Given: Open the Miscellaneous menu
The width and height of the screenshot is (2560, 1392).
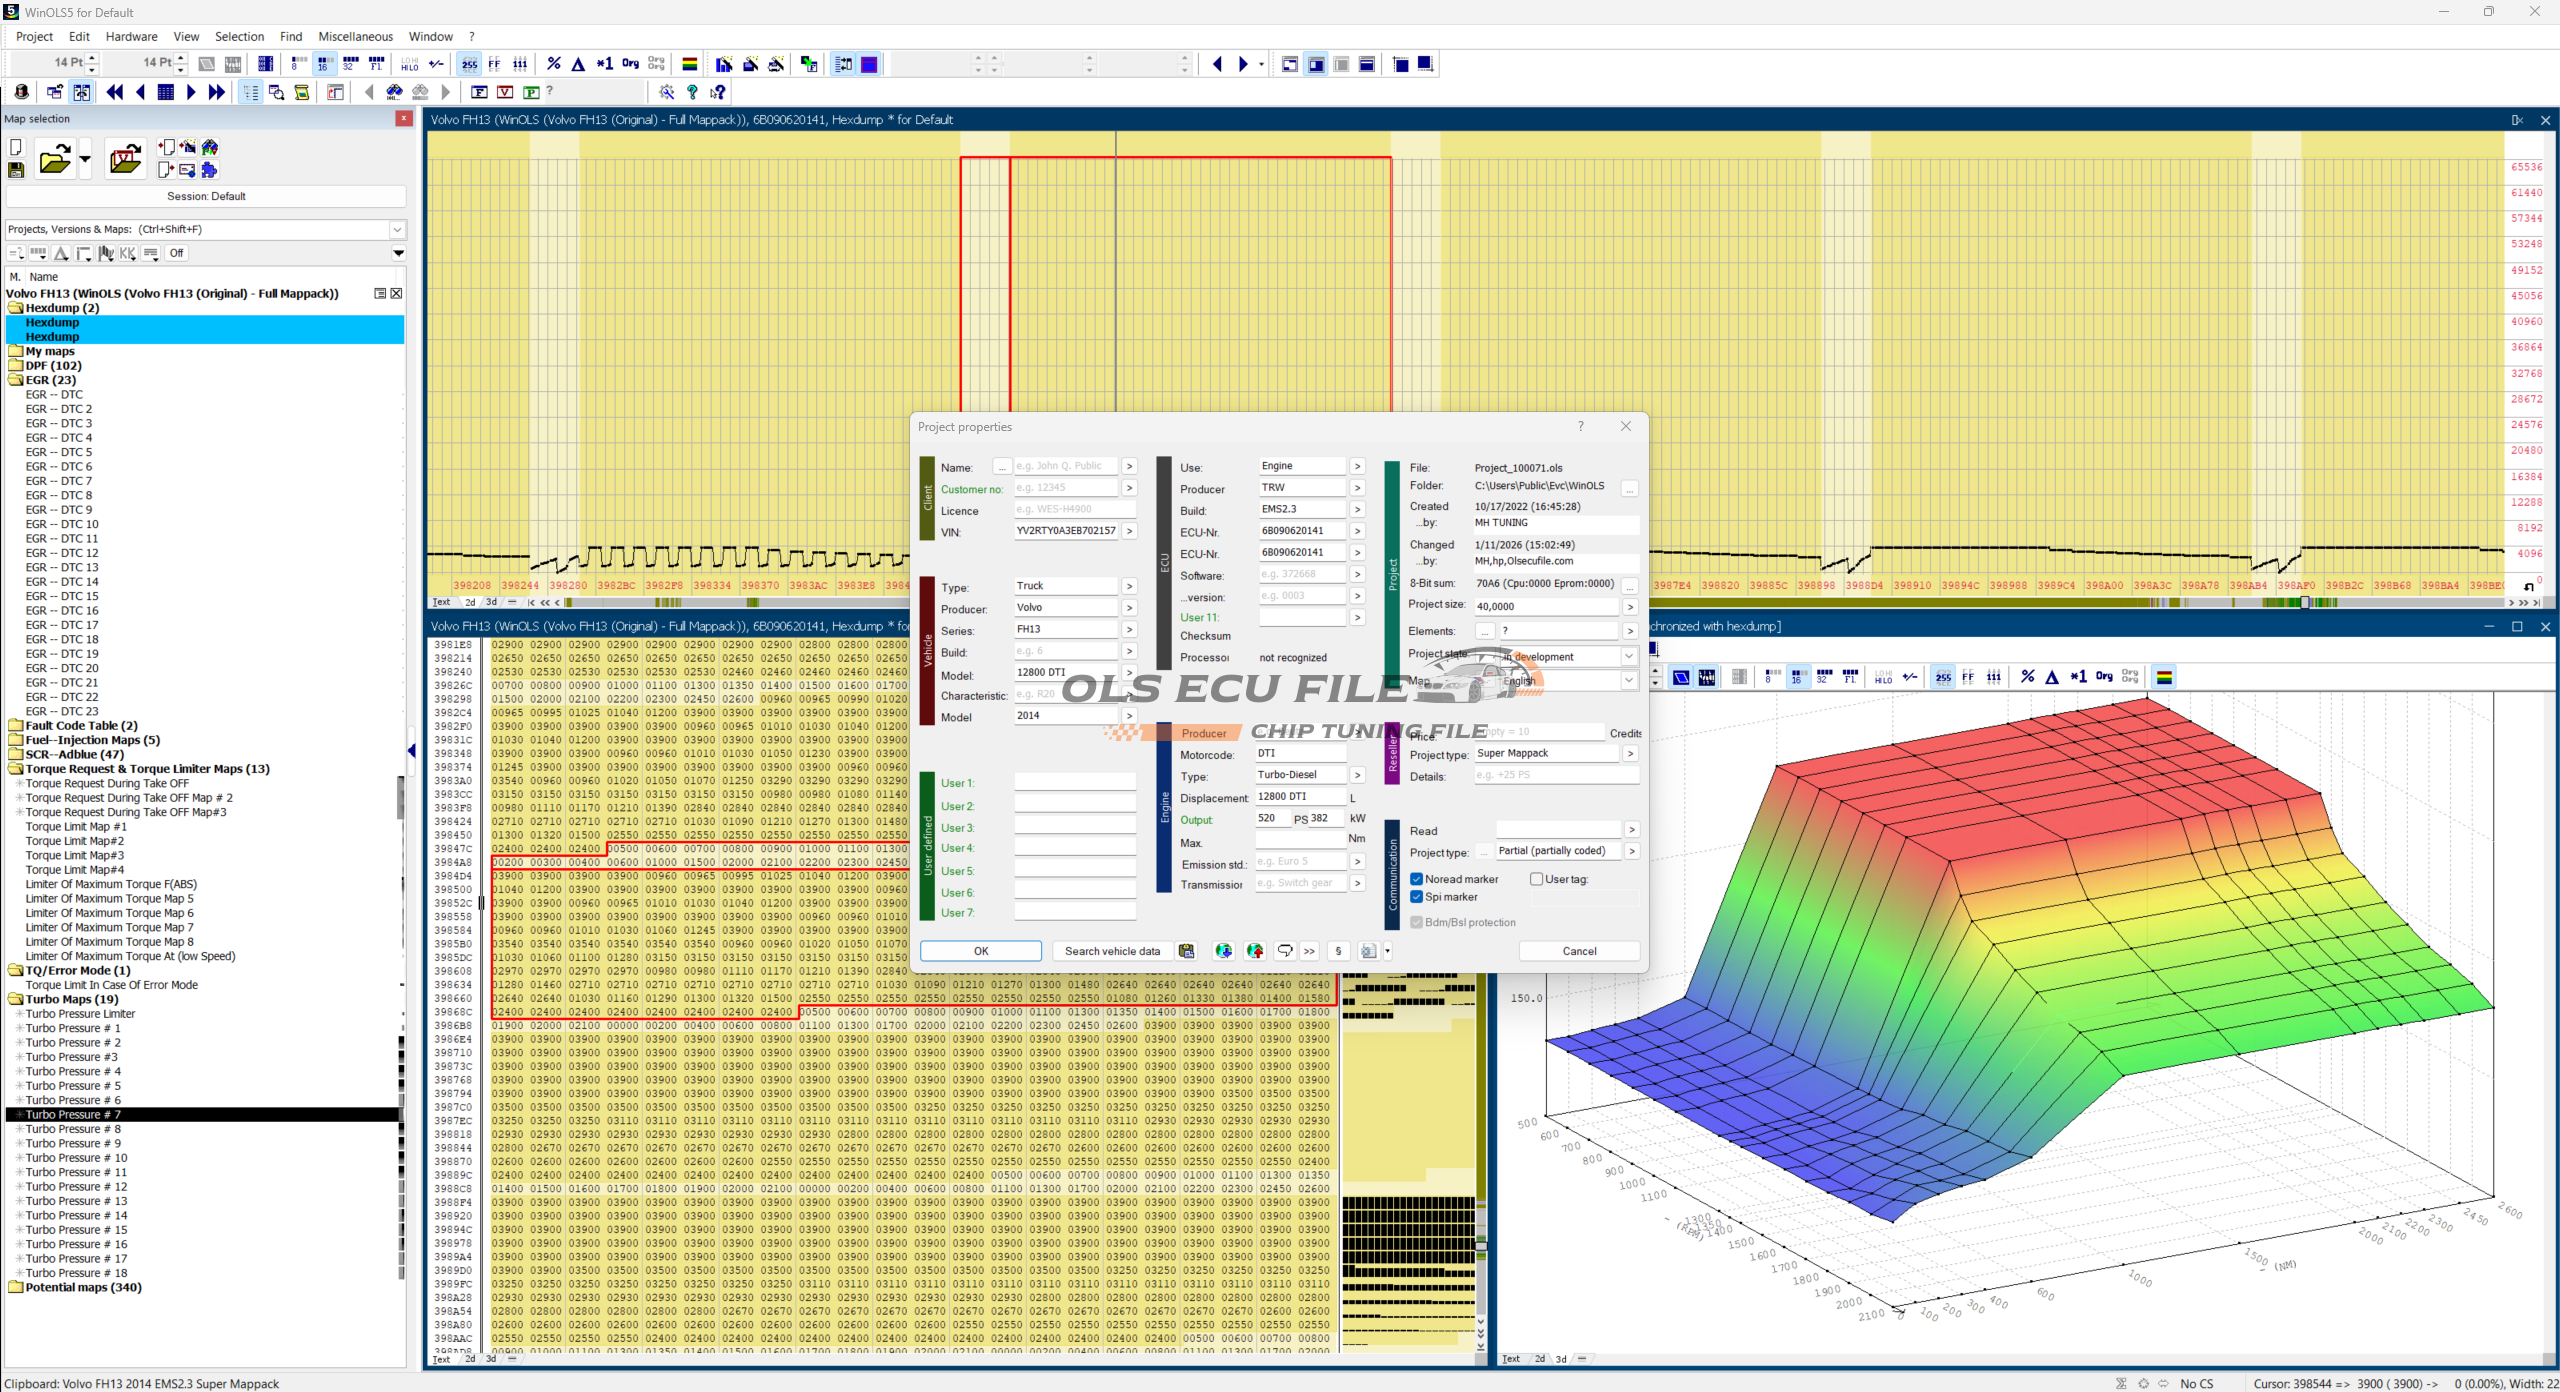Looking at the screenshot, I should pyautogui.click(x=355, y=37).
